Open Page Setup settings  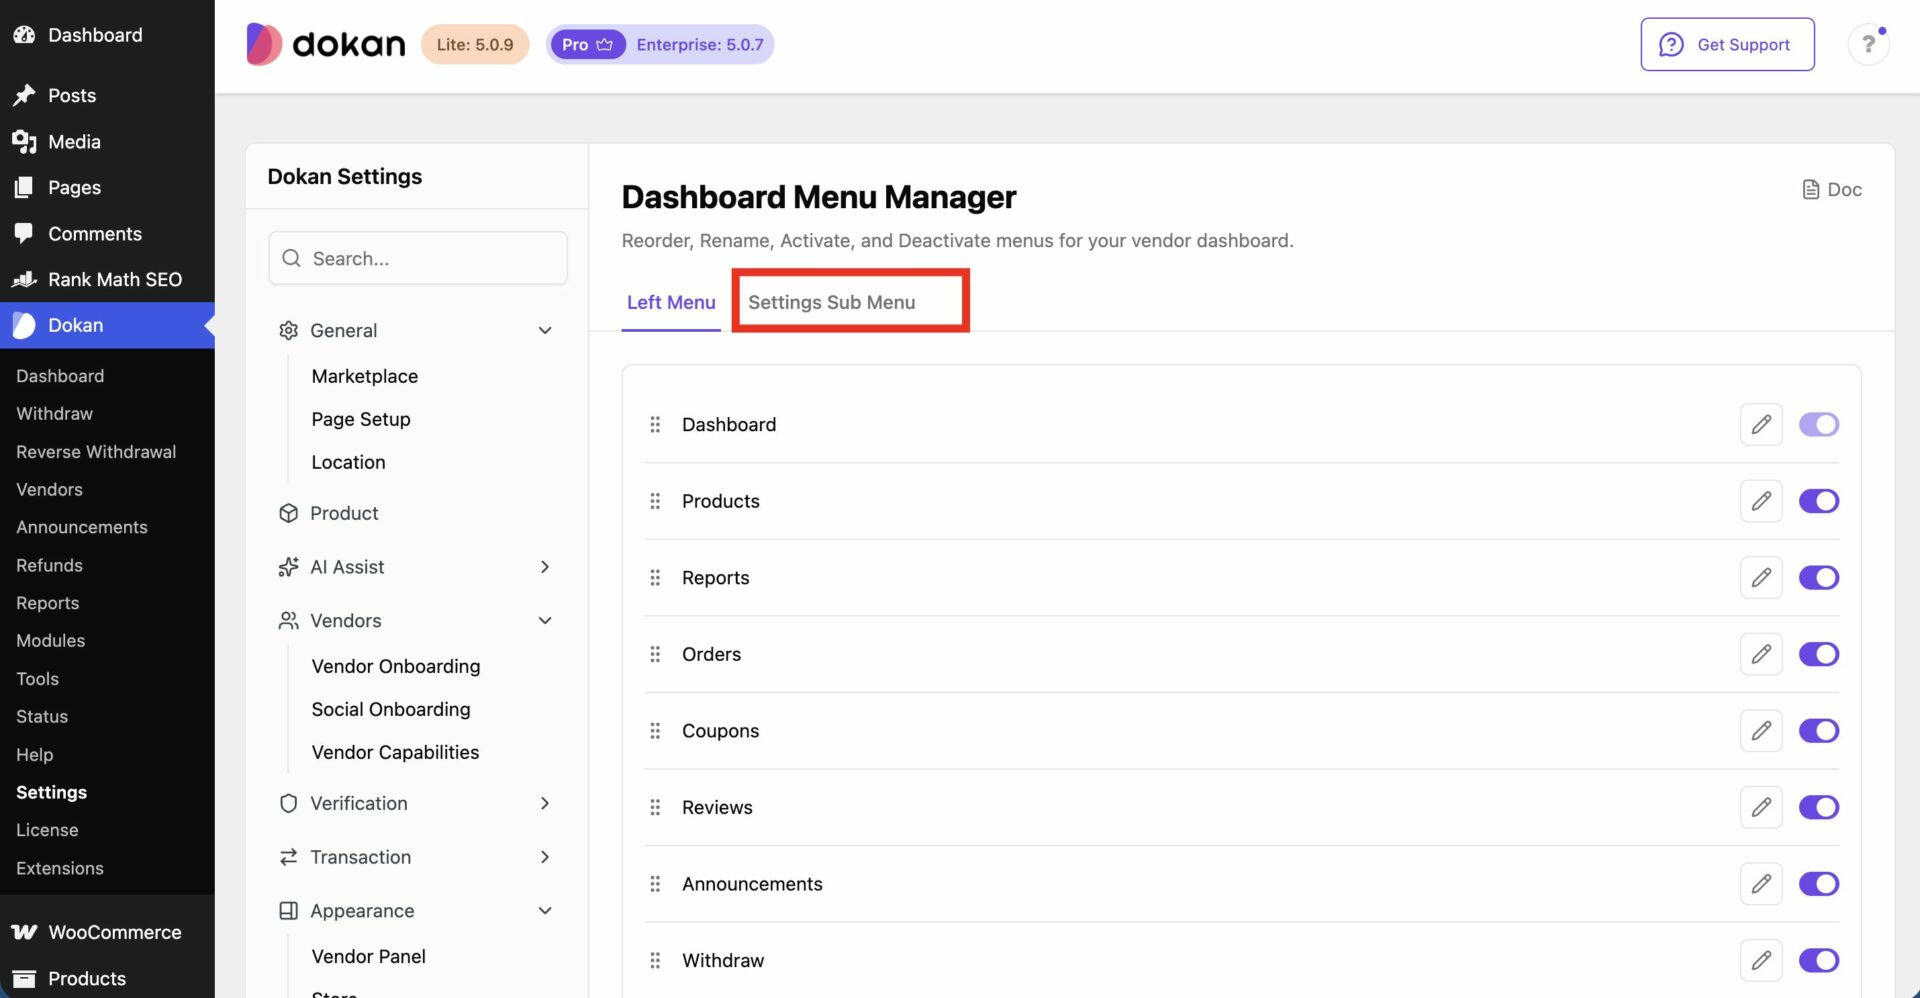360,419
